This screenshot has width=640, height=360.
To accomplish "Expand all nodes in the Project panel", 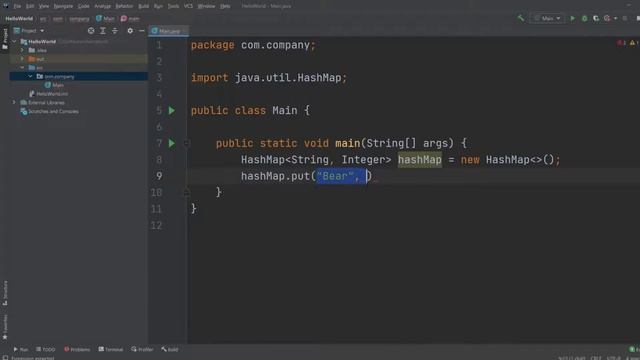I will (103, 31).
